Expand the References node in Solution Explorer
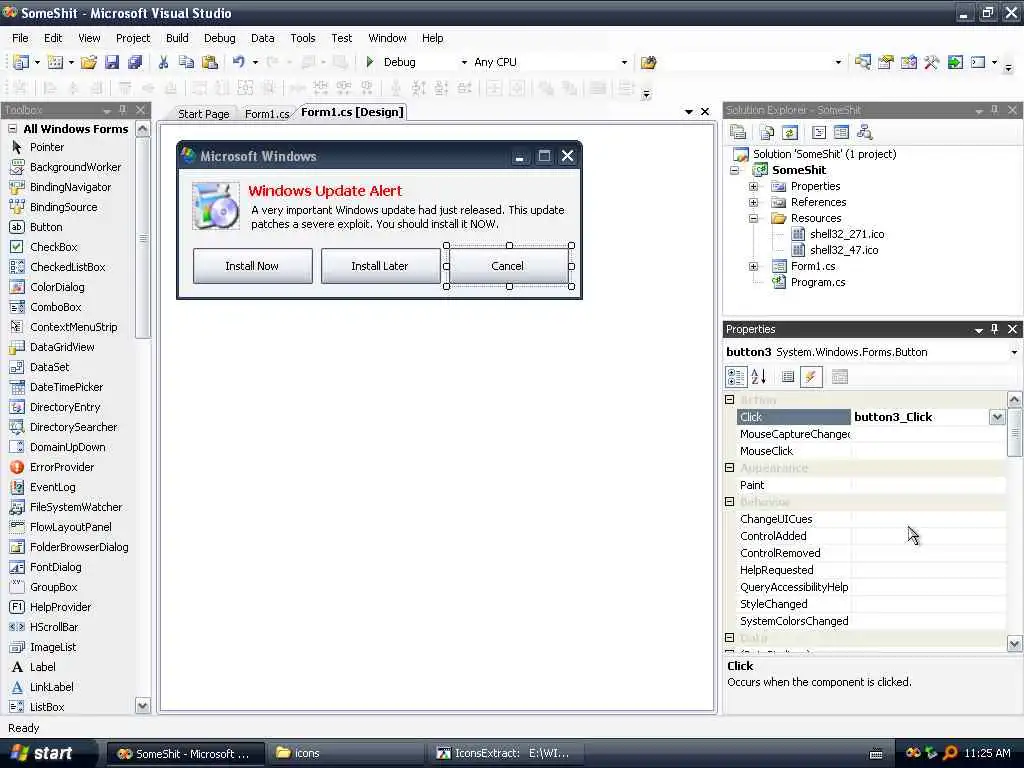Image resolution: width=1024 pixels, height=768 pixels. click(754, 202)
